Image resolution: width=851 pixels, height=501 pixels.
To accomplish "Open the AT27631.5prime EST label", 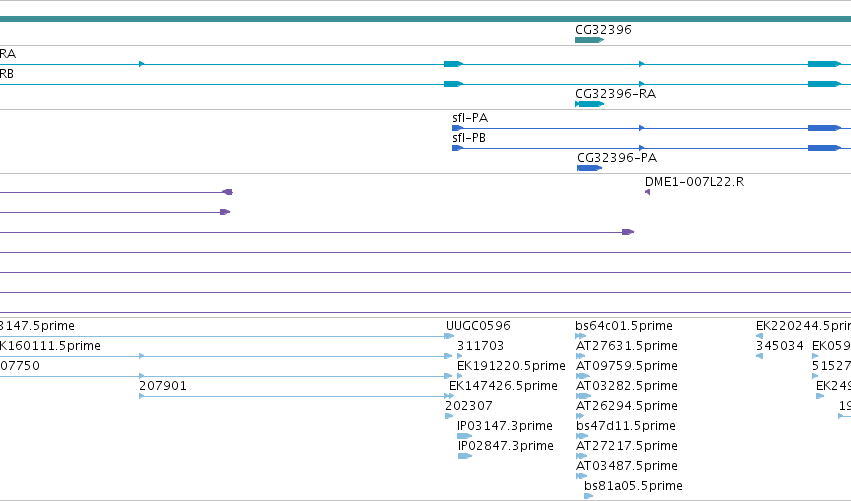I will point(627,346).
